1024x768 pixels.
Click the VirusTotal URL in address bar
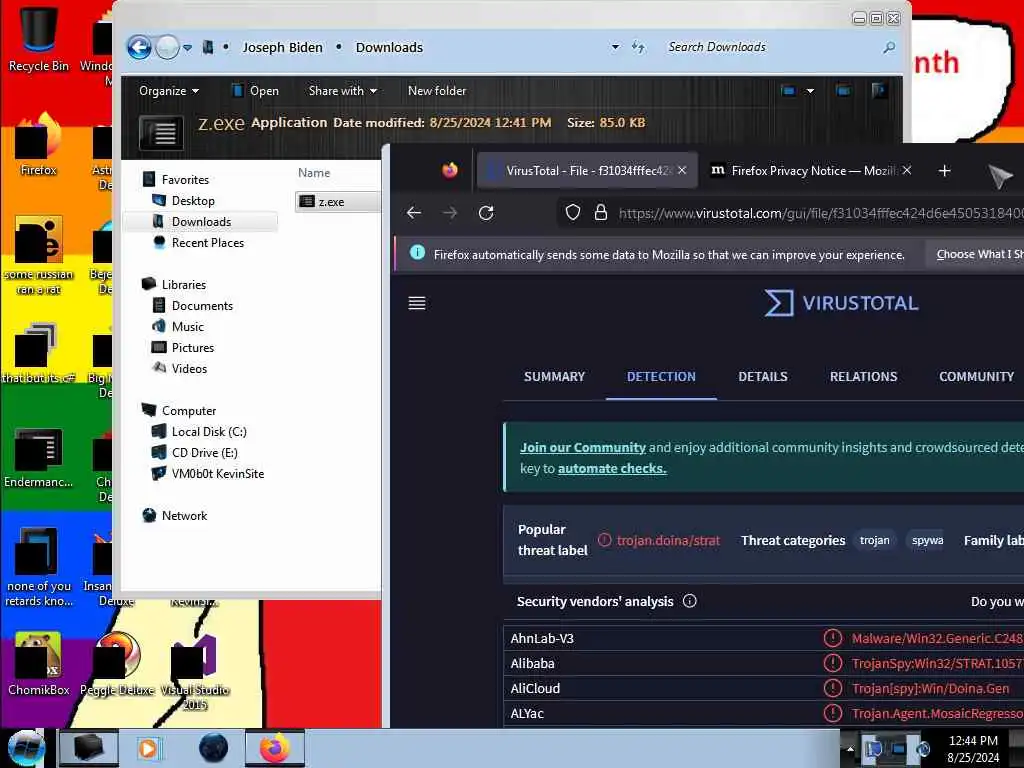(x=821, y=214)
